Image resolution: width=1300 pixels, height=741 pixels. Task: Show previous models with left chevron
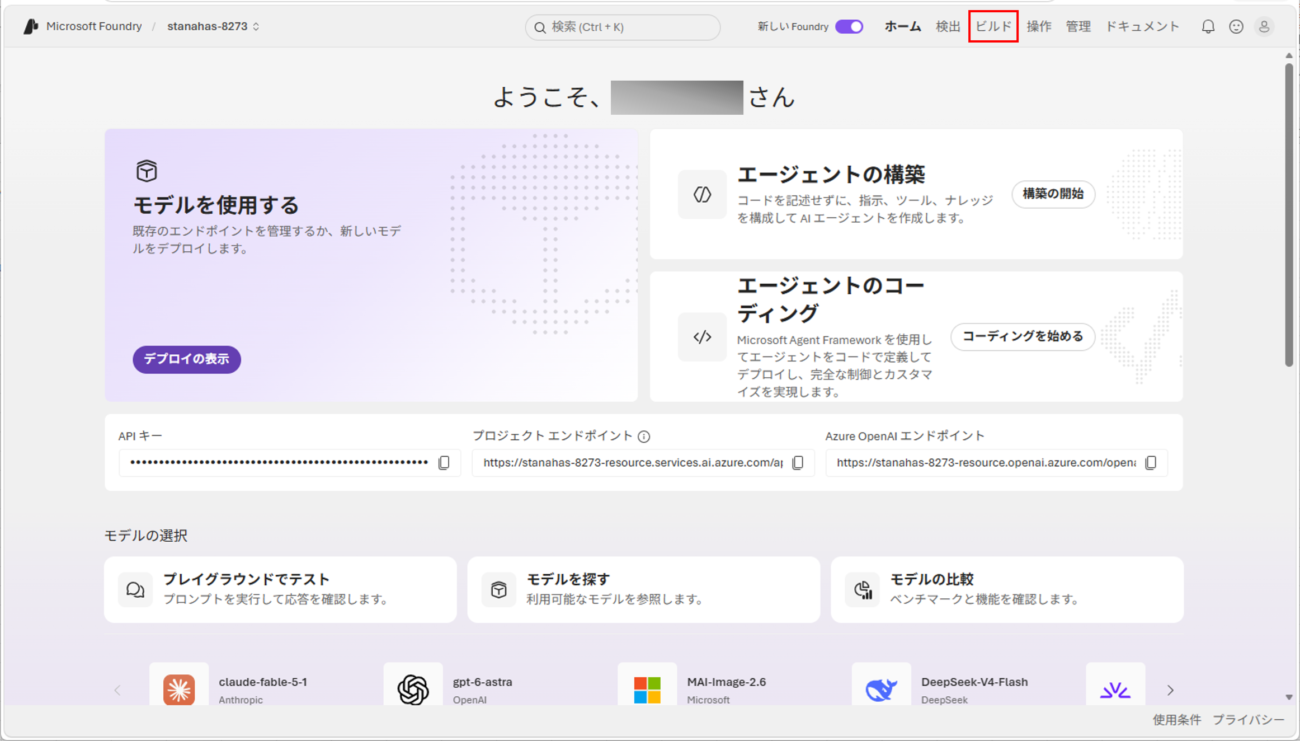[x=117, y=690]
